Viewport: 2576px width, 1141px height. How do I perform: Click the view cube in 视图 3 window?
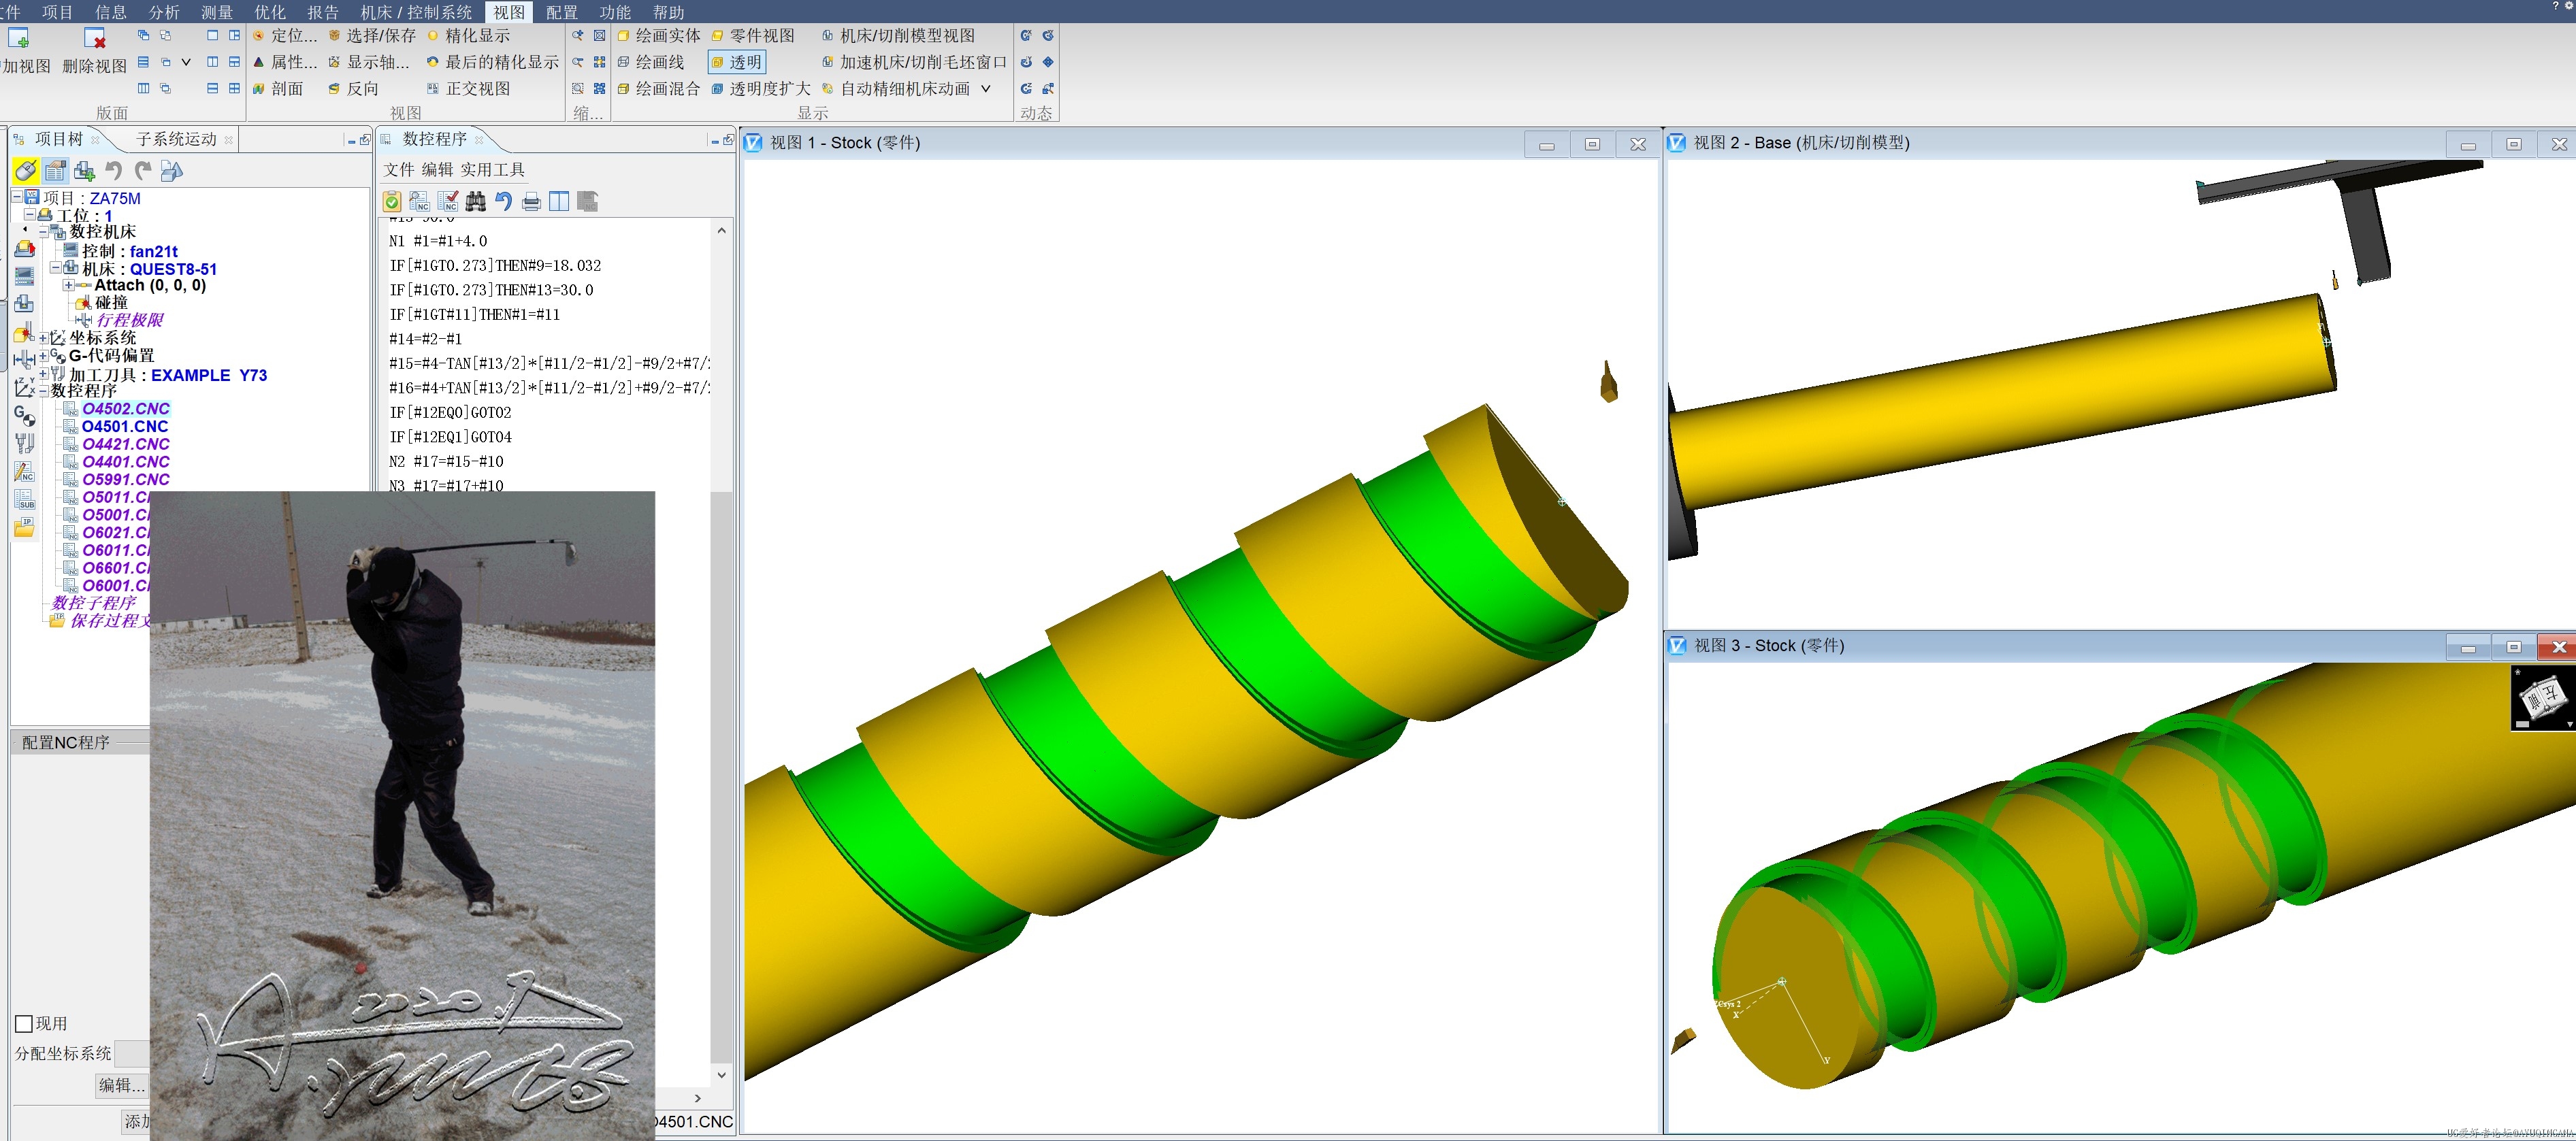click(2542, 697)
